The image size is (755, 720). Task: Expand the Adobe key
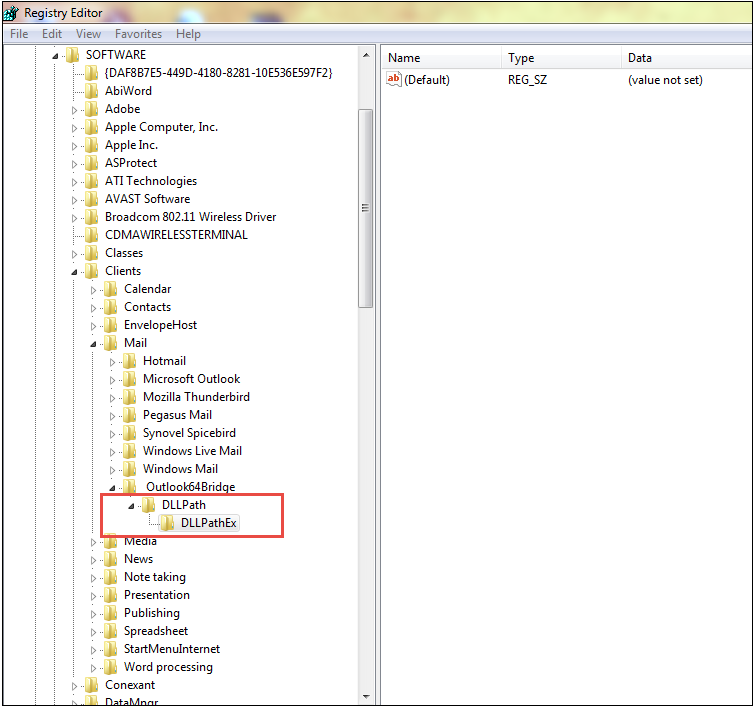coord(74,110)
